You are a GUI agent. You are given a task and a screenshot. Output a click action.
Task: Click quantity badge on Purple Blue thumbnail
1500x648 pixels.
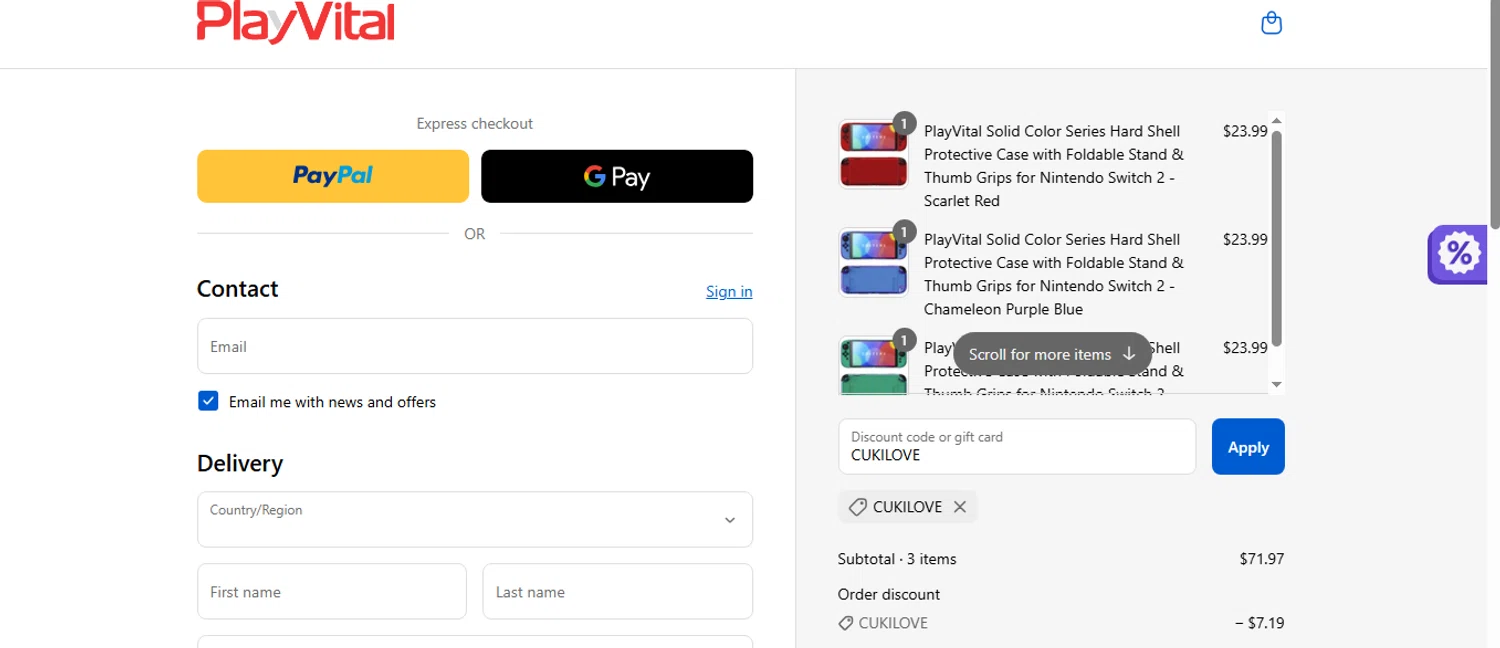point(904,231)
